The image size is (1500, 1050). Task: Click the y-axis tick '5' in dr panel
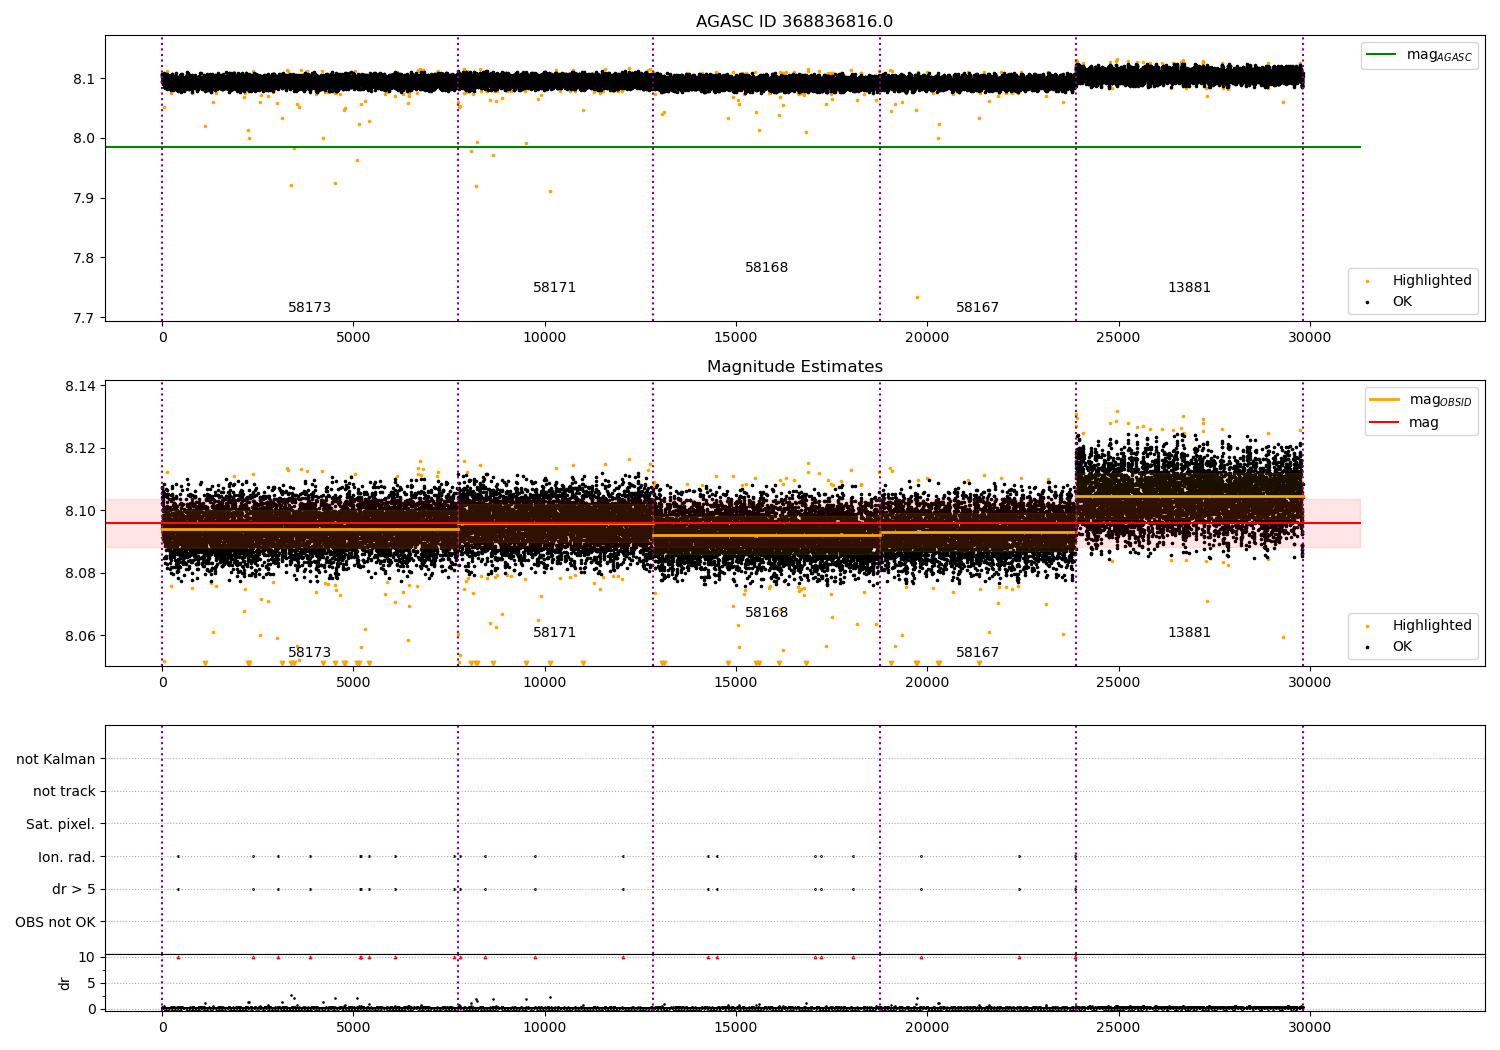(92, 983)
